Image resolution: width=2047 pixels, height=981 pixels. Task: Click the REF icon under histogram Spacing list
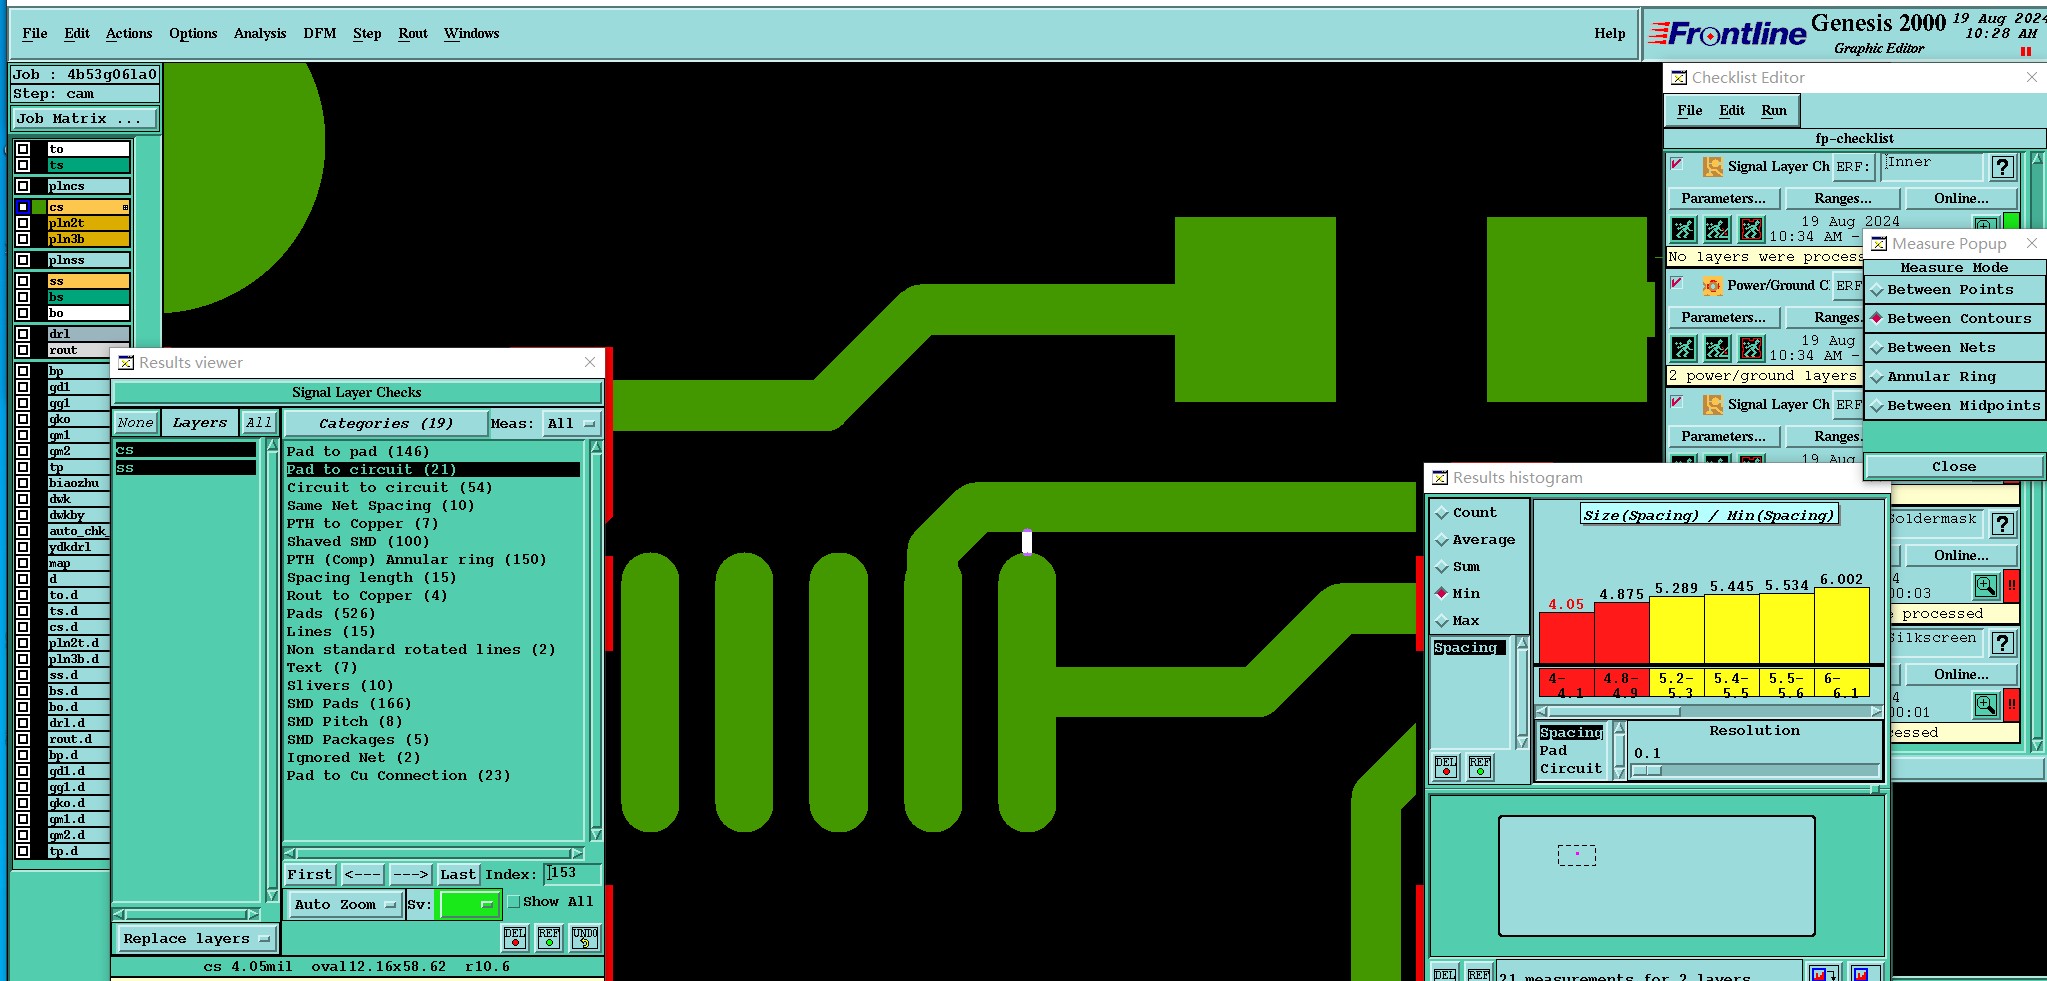pyautogui.click(x=1480, y=767)
